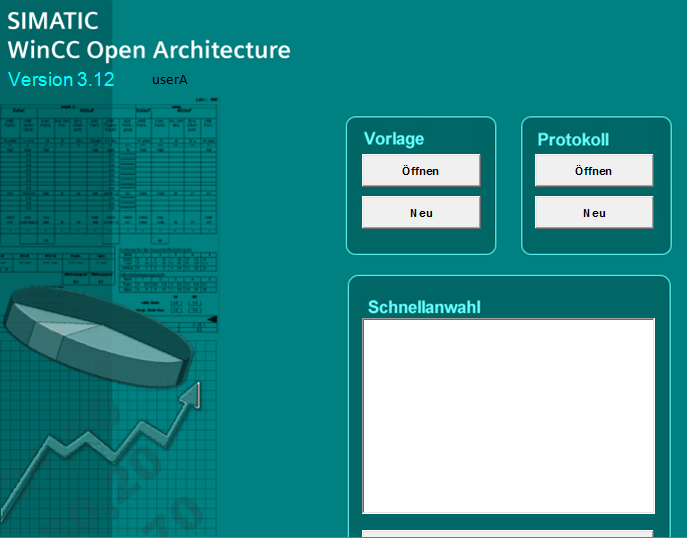Image resolution: width=687 pixels, height=539 pixels.
Task: Click the Vorlage group heading
Action: (x=394, y=139)
